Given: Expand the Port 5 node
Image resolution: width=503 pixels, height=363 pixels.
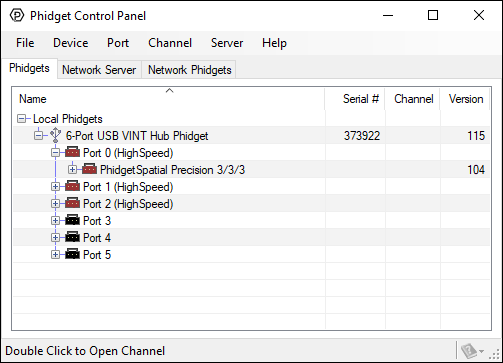Looking at the screenshot, I should 55,255.
